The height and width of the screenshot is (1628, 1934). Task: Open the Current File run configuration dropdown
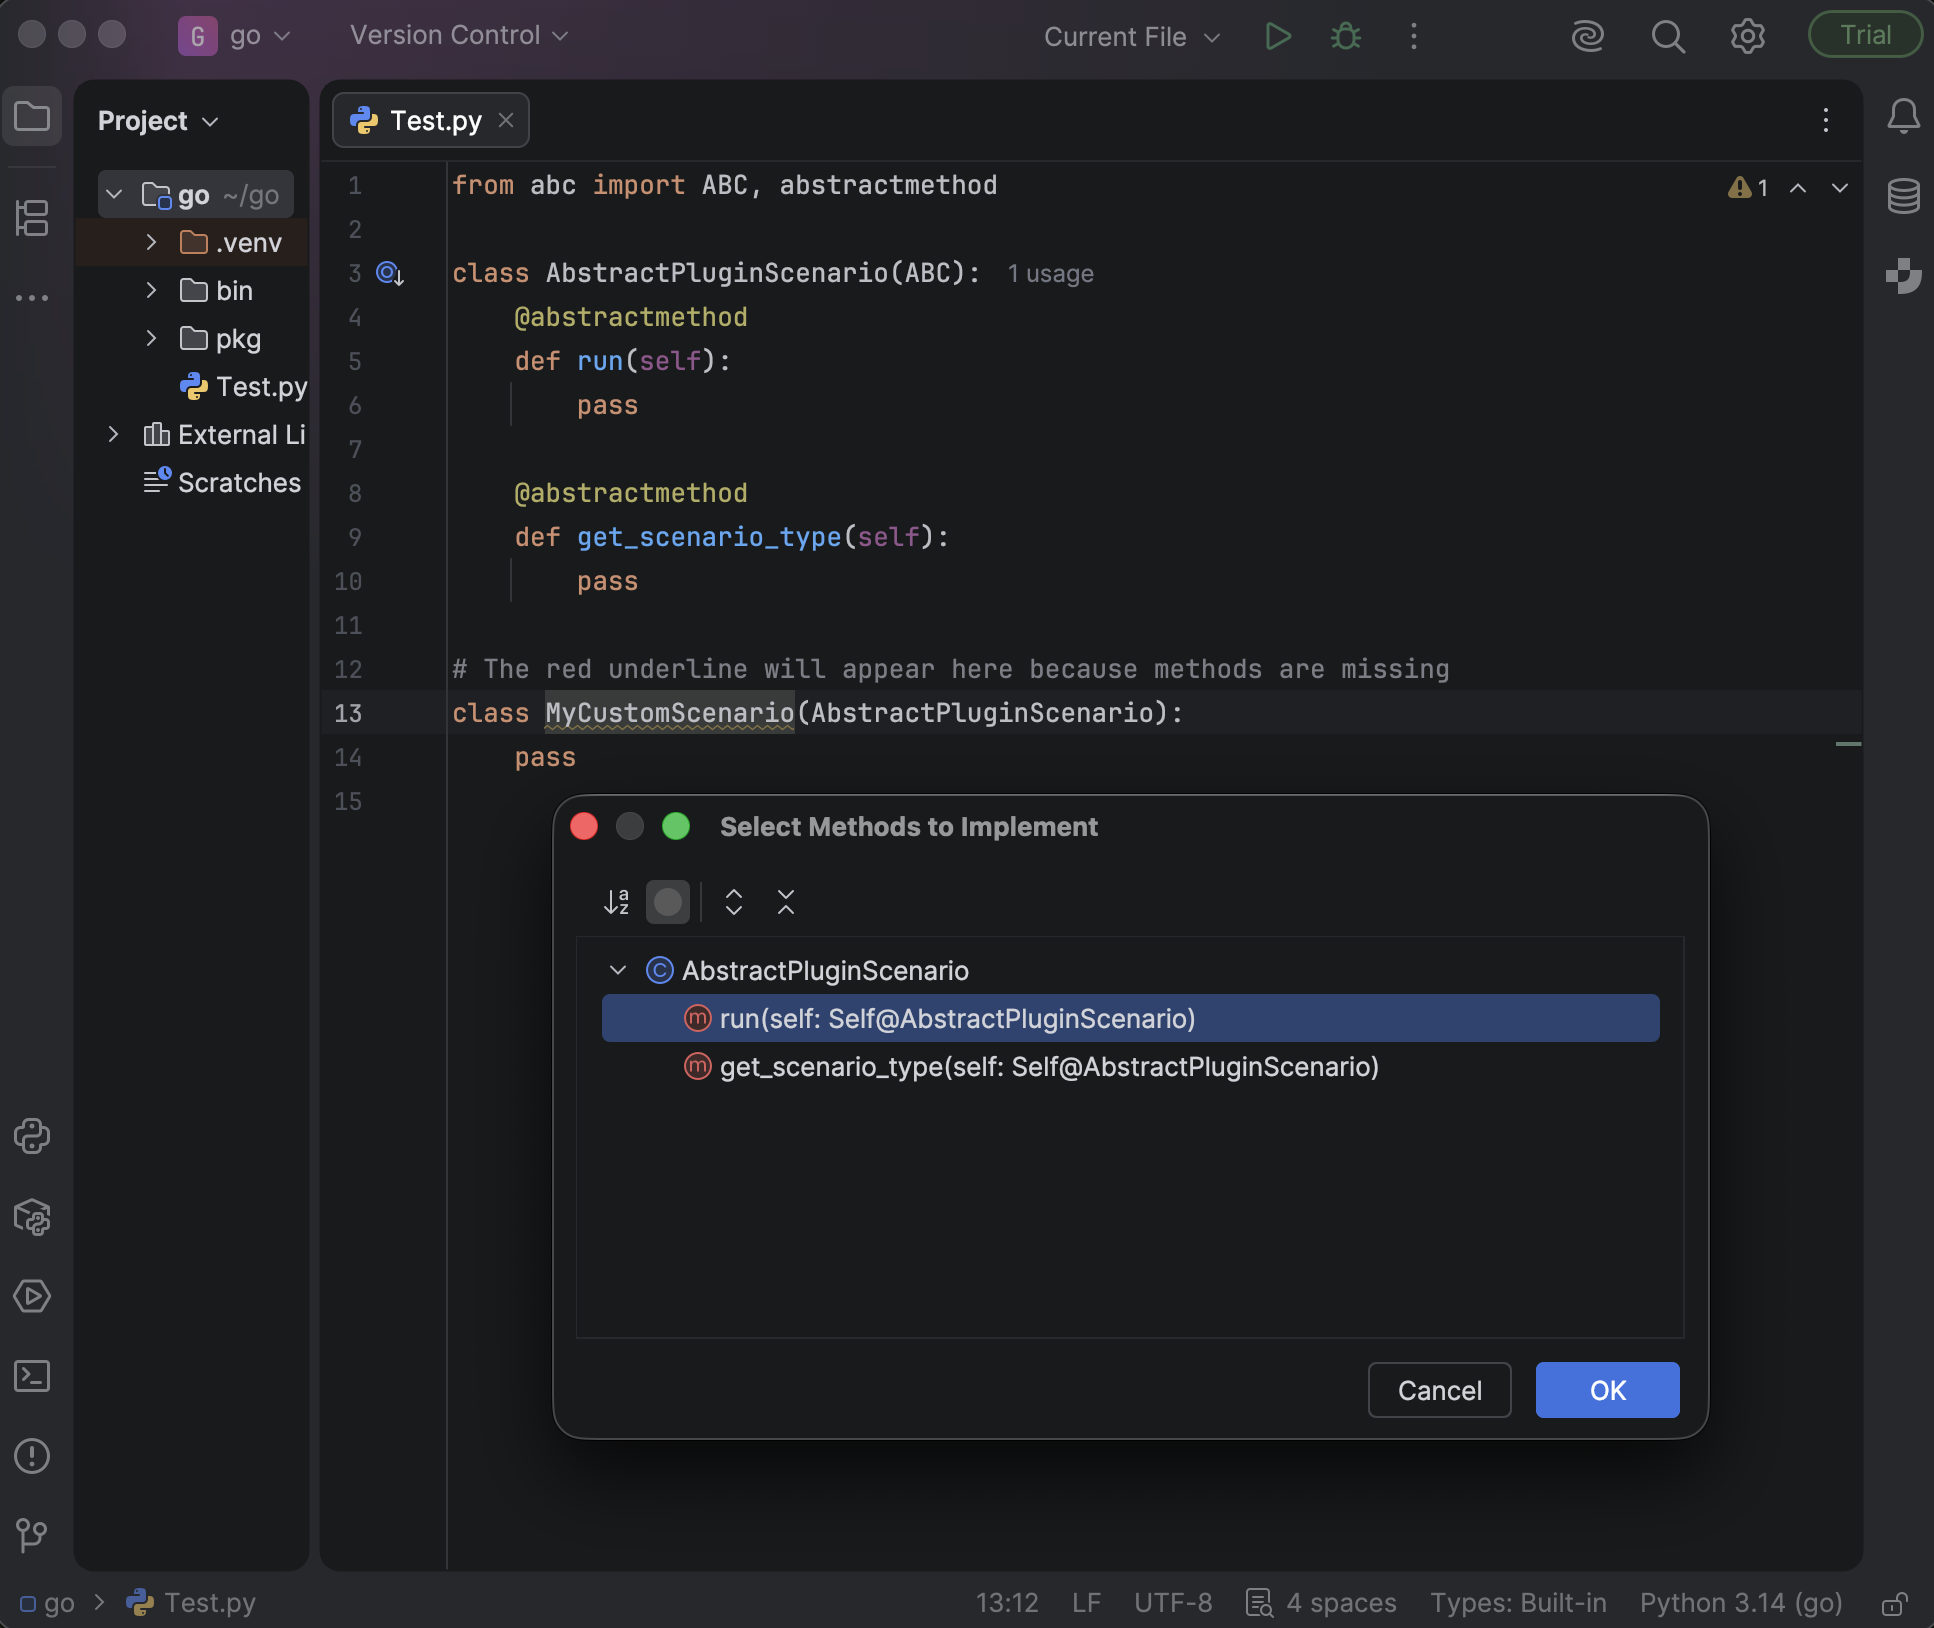click(1132, 37)
